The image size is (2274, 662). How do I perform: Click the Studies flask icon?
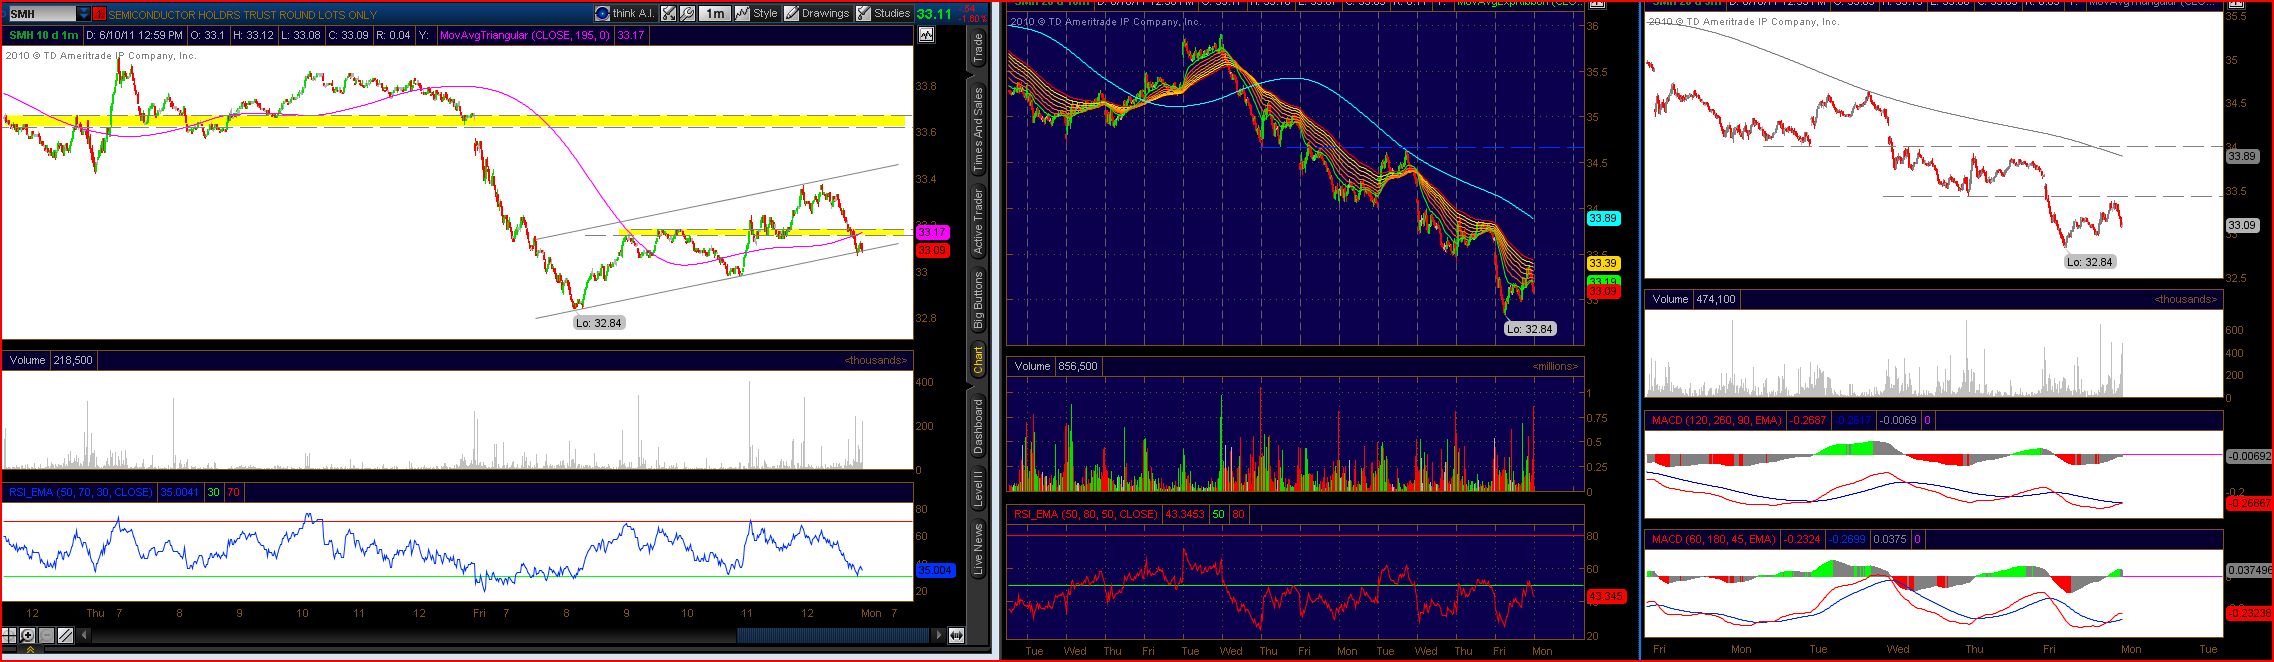pos(863,13)
